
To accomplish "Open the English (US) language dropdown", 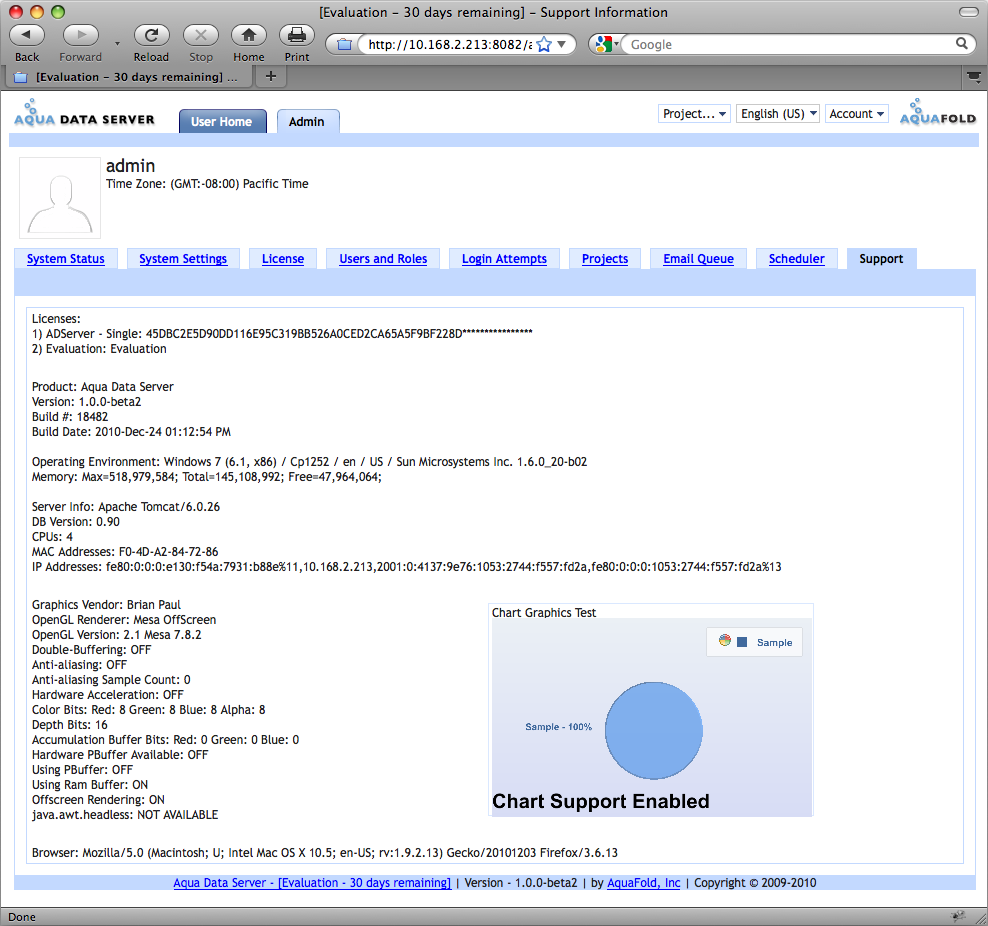I will [x=778, y=114].
